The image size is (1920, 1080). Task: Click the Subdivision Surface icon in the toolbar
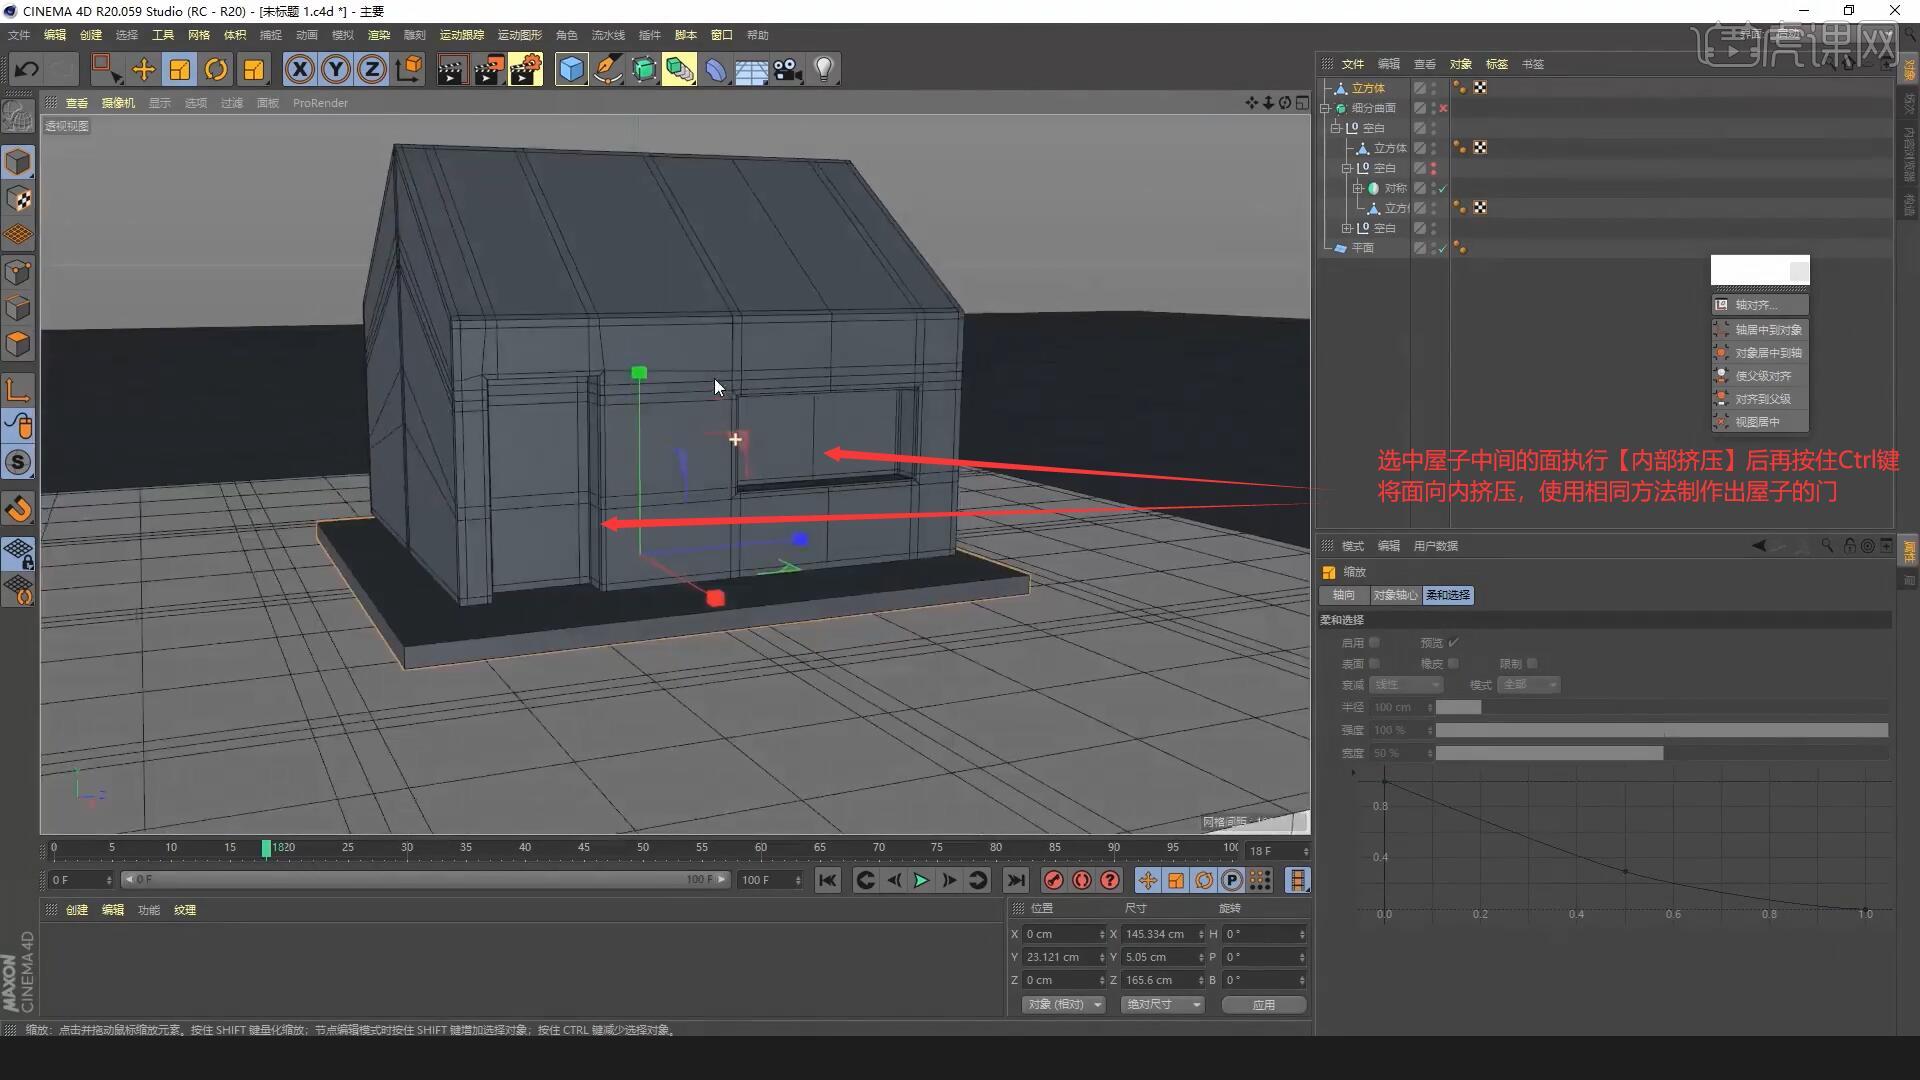tap(644, 69)
